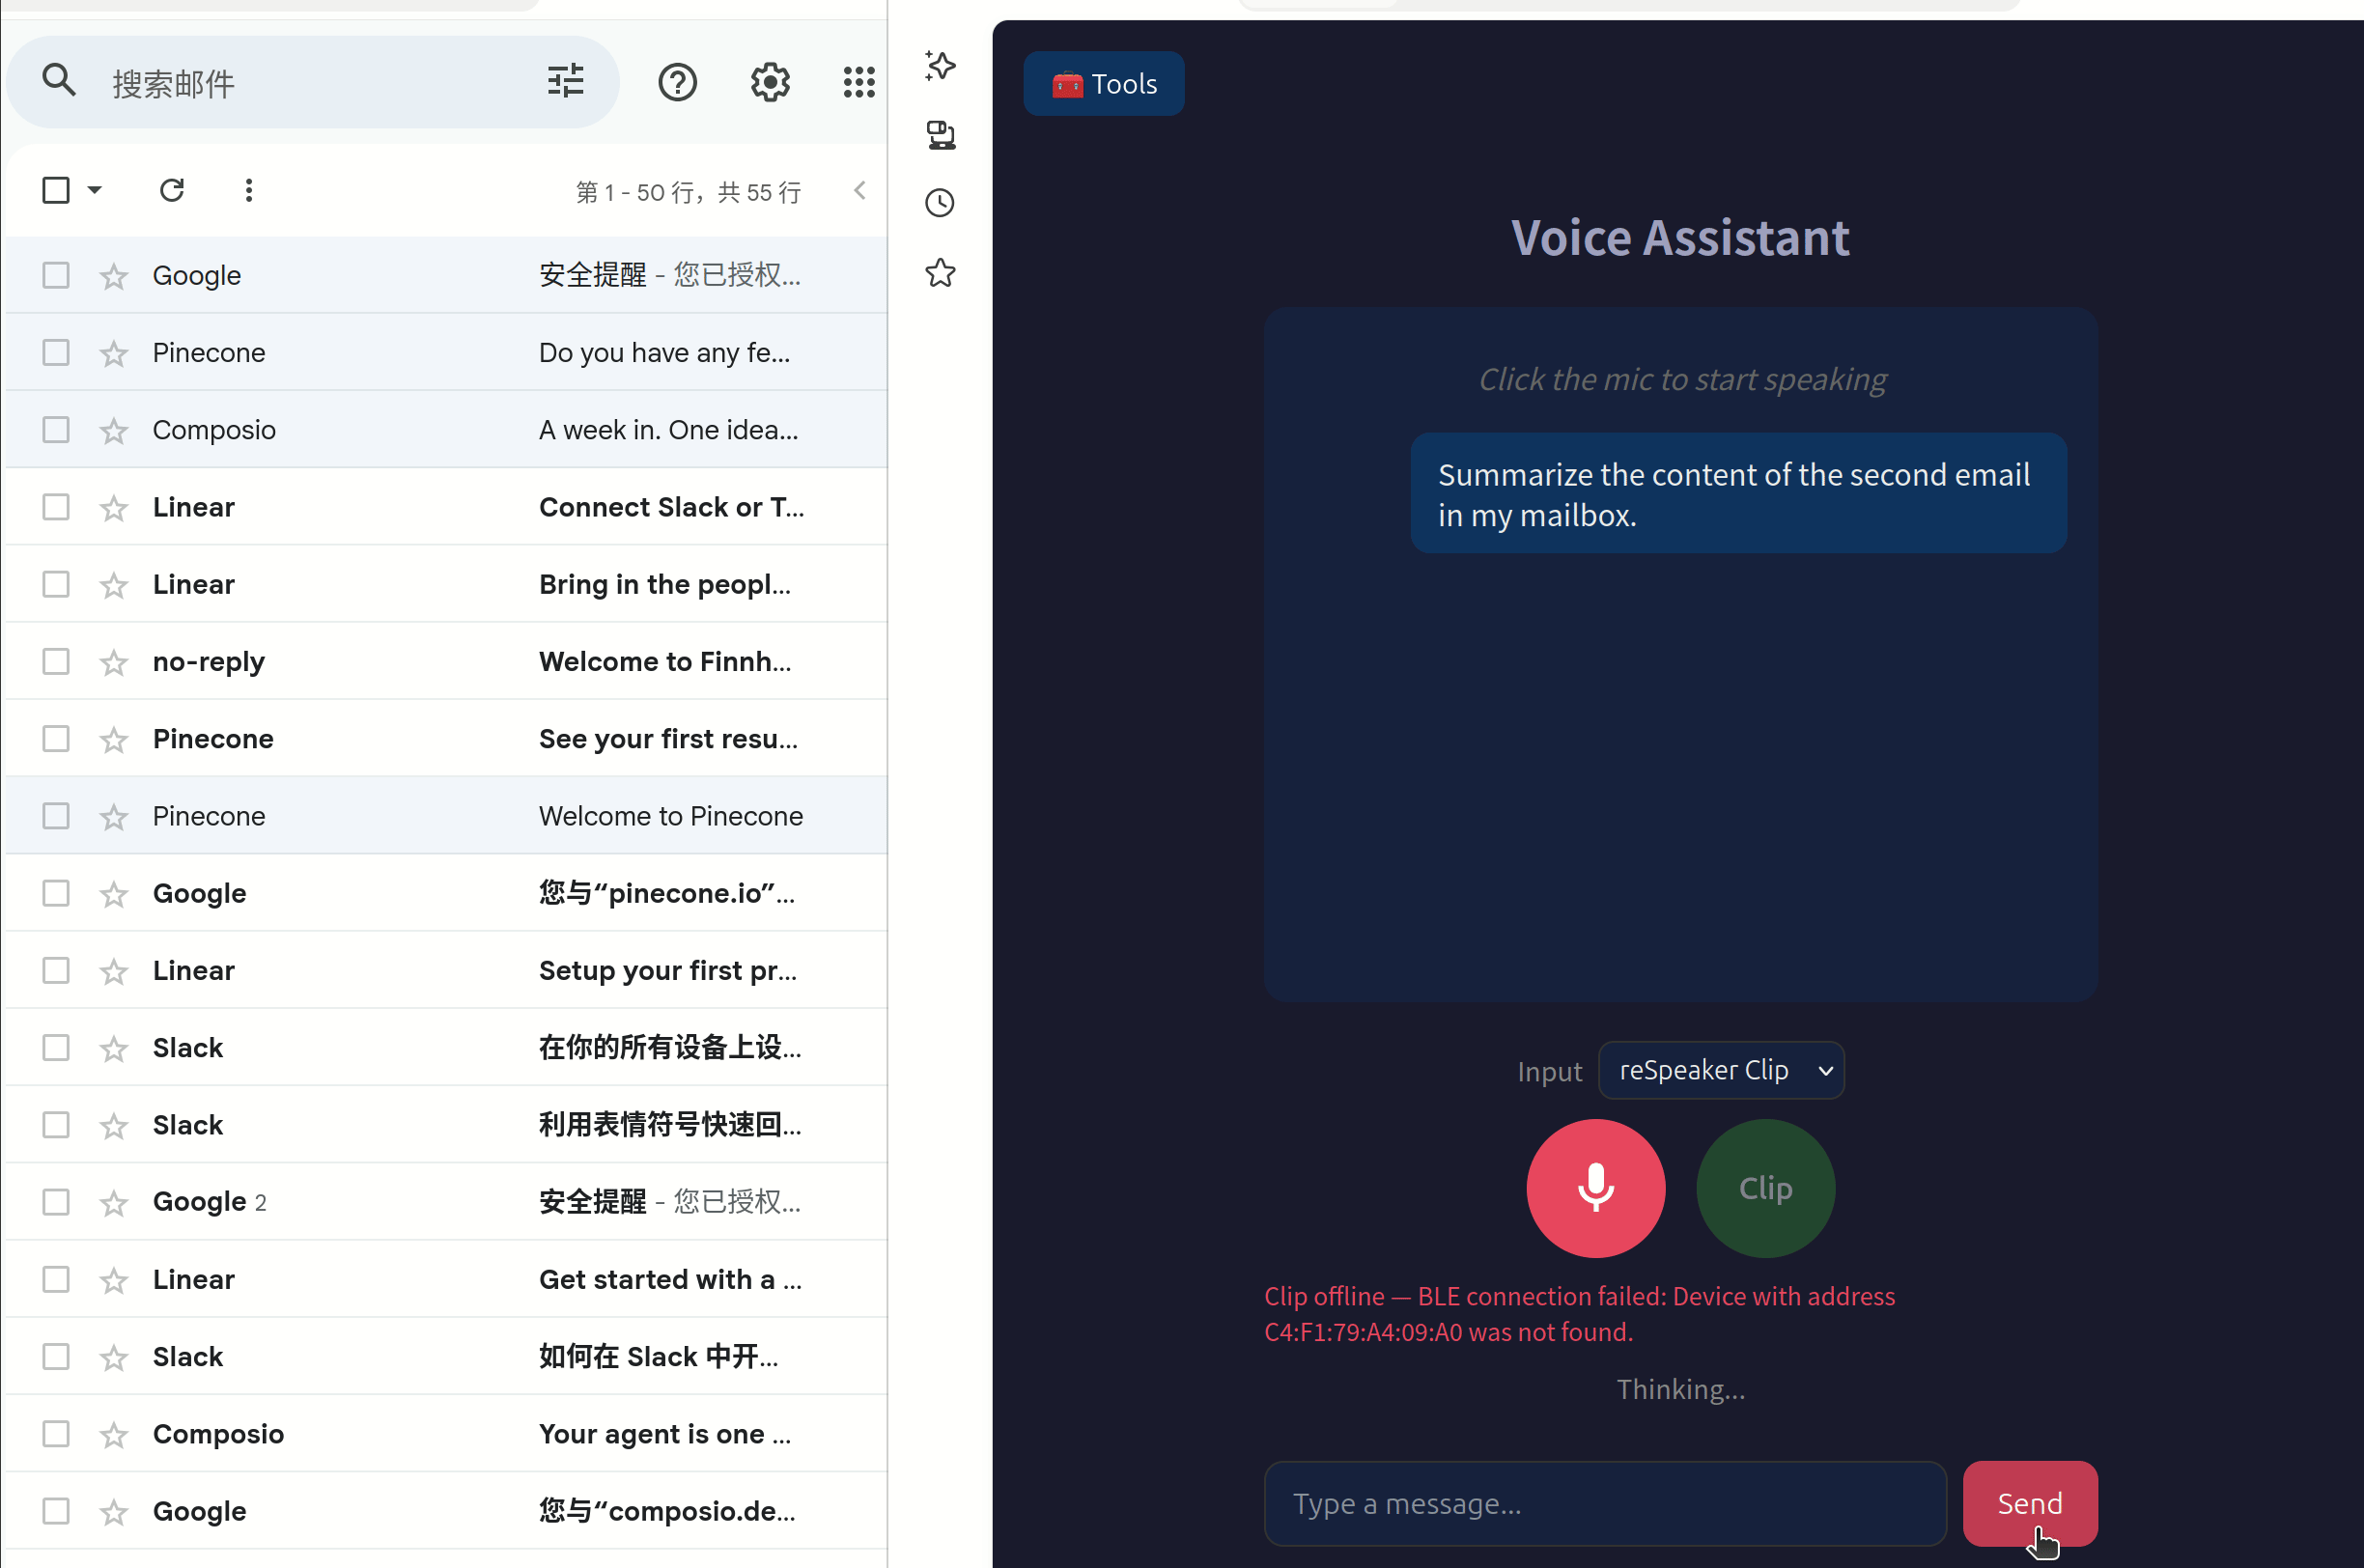Open Gmail settings gear
2364x1568 pixels.
click(x=770, y=82)
